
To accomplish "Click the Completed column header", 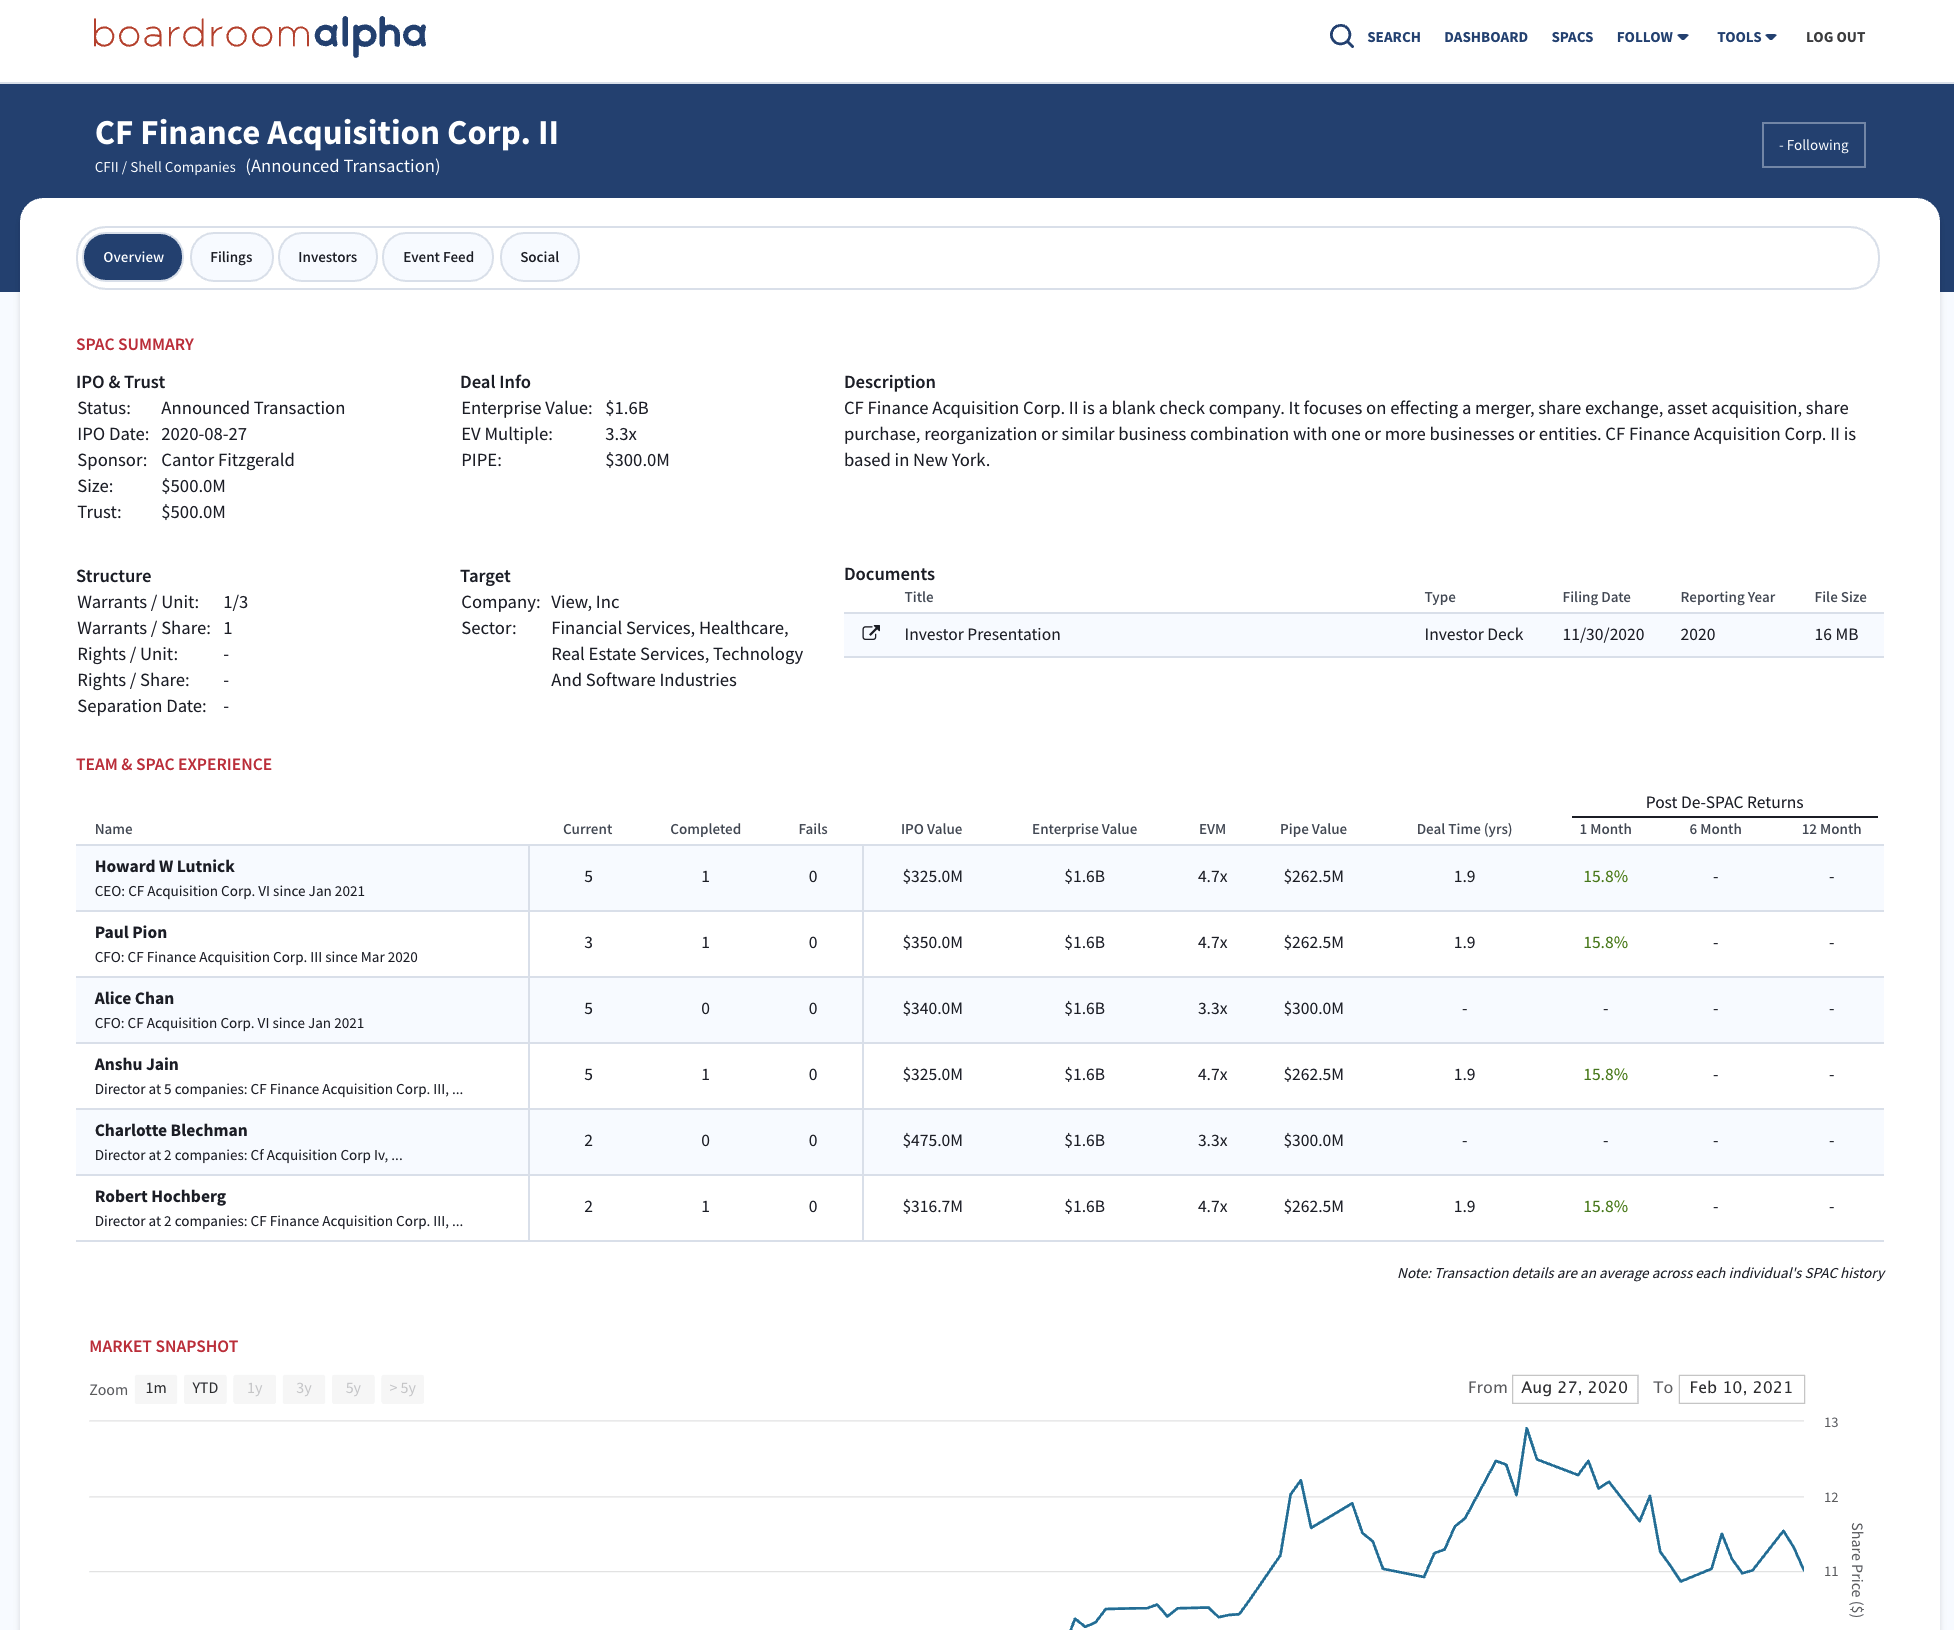I will pos(705,829).
